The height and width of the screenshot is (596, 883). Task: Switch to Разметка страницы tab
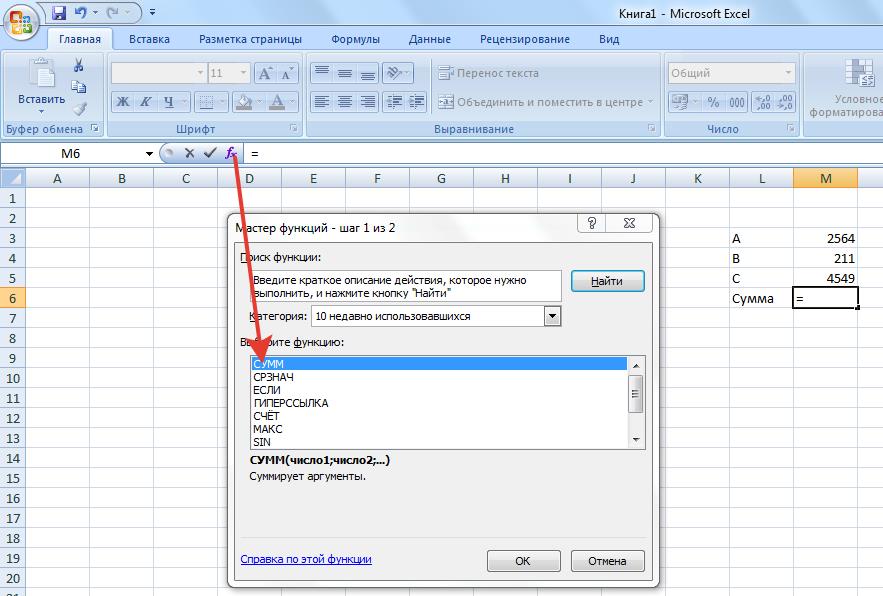click(250, 39)
